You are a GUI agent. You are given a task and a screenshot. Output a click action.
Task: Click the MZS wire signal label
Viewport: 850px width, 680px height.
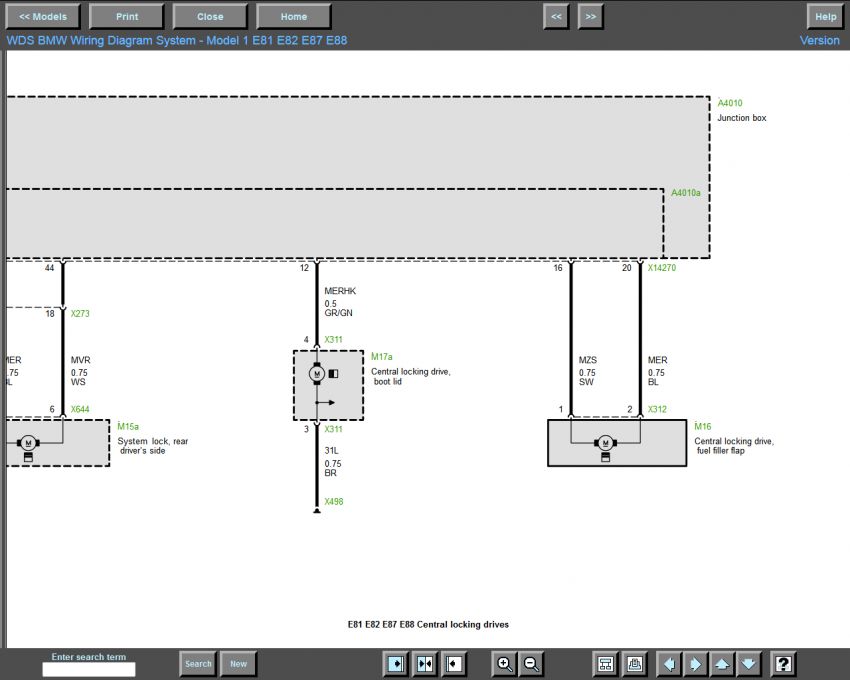588,360
